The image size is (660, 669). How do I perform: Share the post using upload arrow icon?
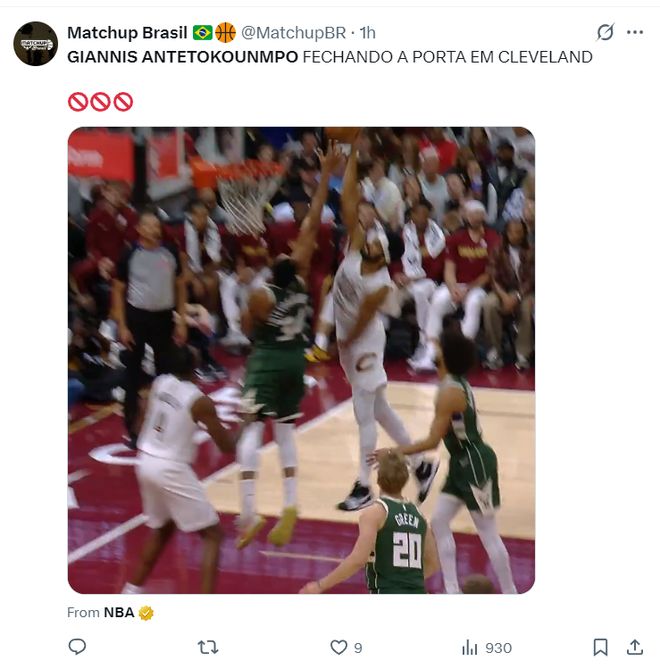(635, 647)
